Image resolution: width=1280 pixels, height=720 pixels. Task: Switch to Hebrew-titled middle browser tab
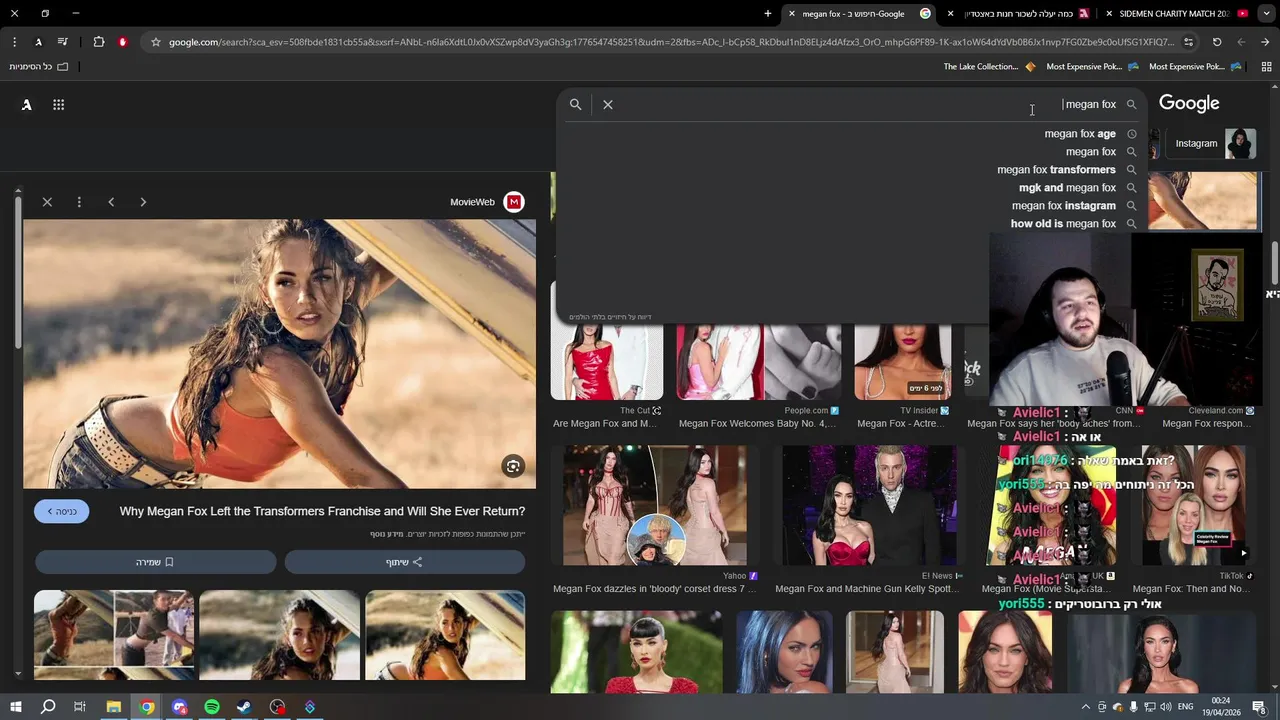[1017, 14]
